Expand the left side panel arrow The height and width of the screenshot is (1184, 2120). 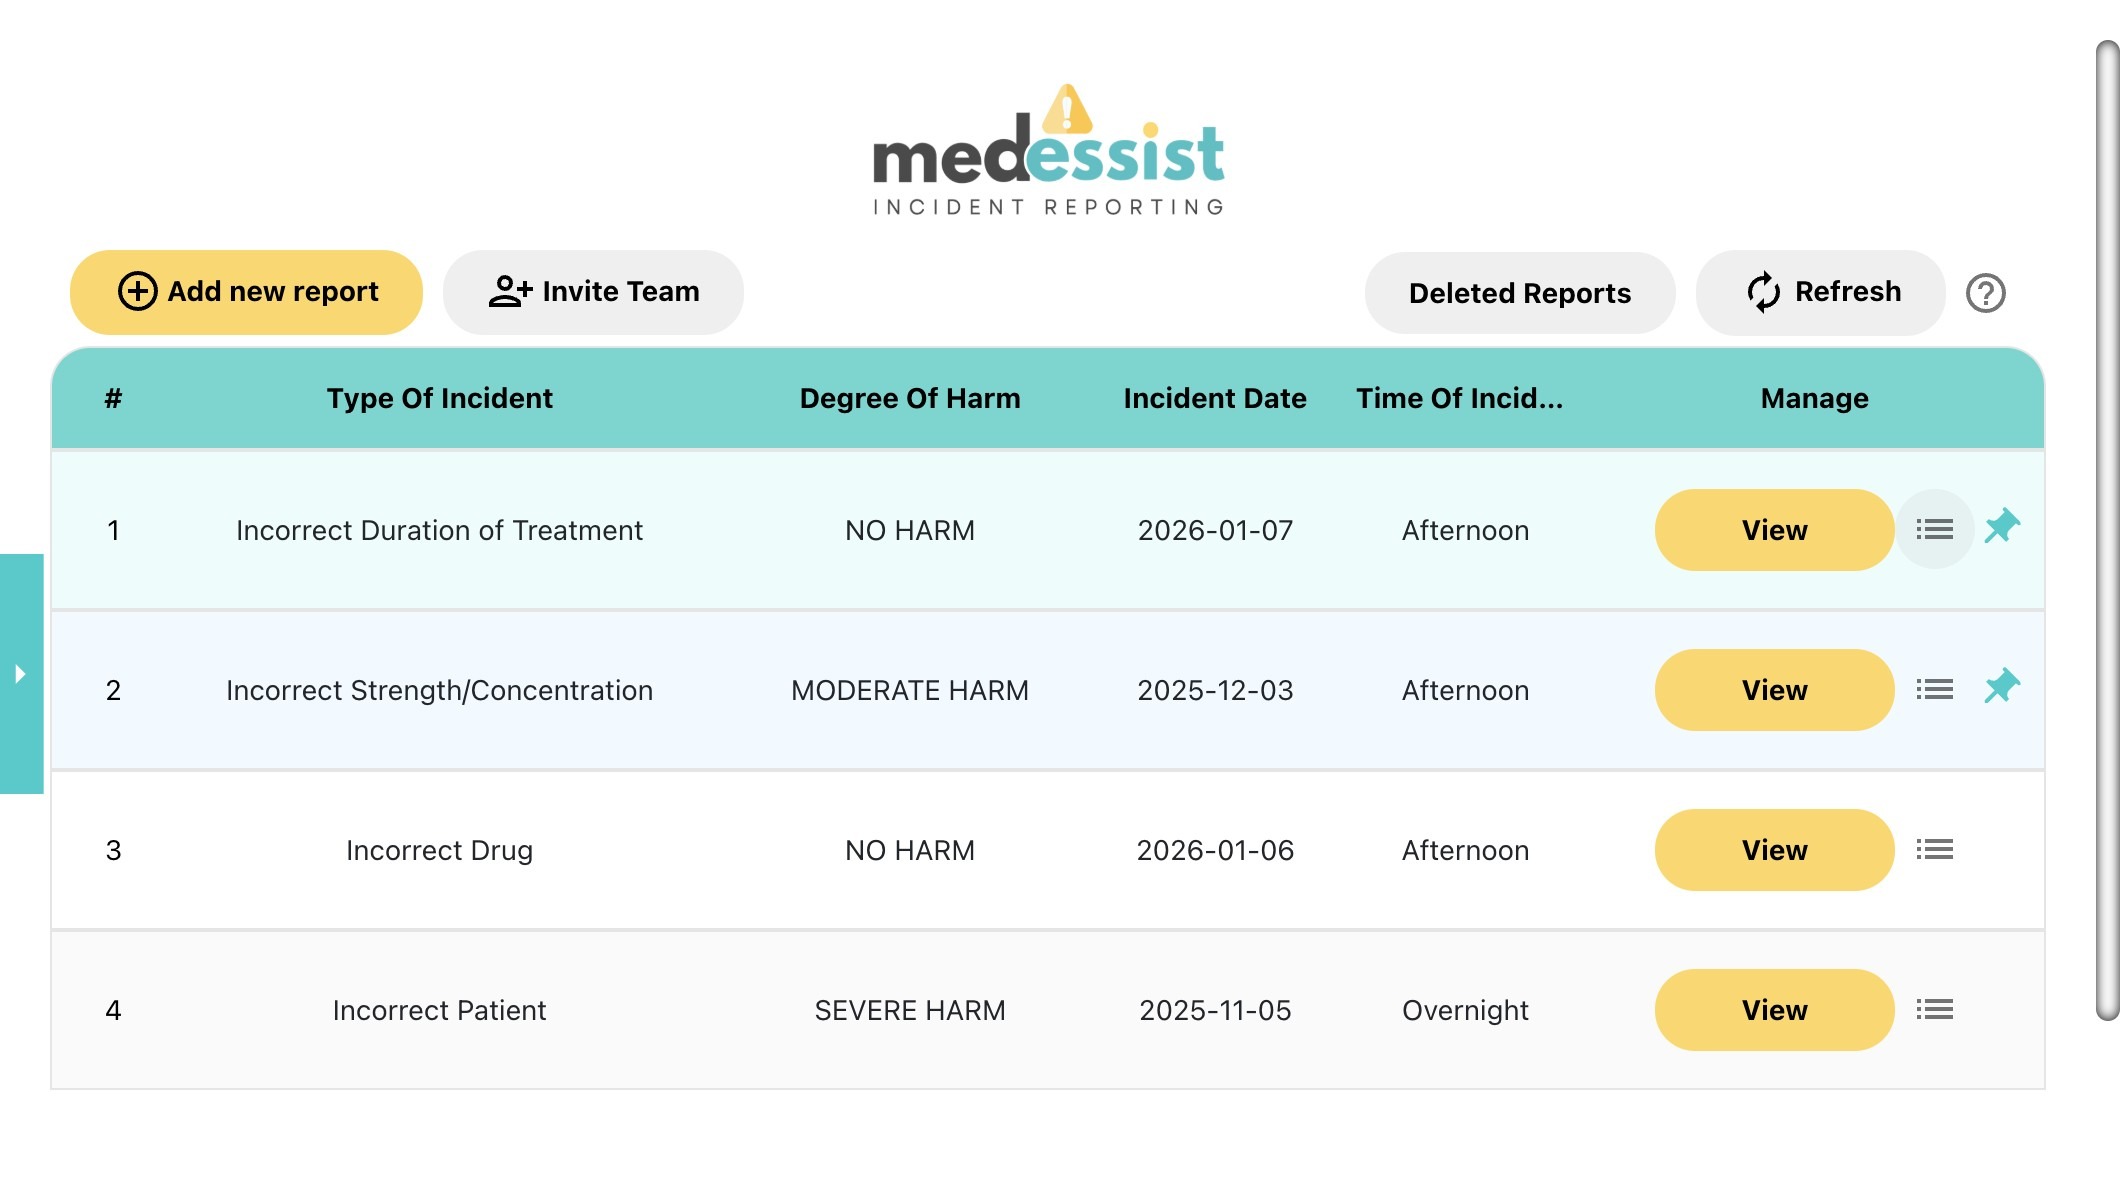coord(21,674)
